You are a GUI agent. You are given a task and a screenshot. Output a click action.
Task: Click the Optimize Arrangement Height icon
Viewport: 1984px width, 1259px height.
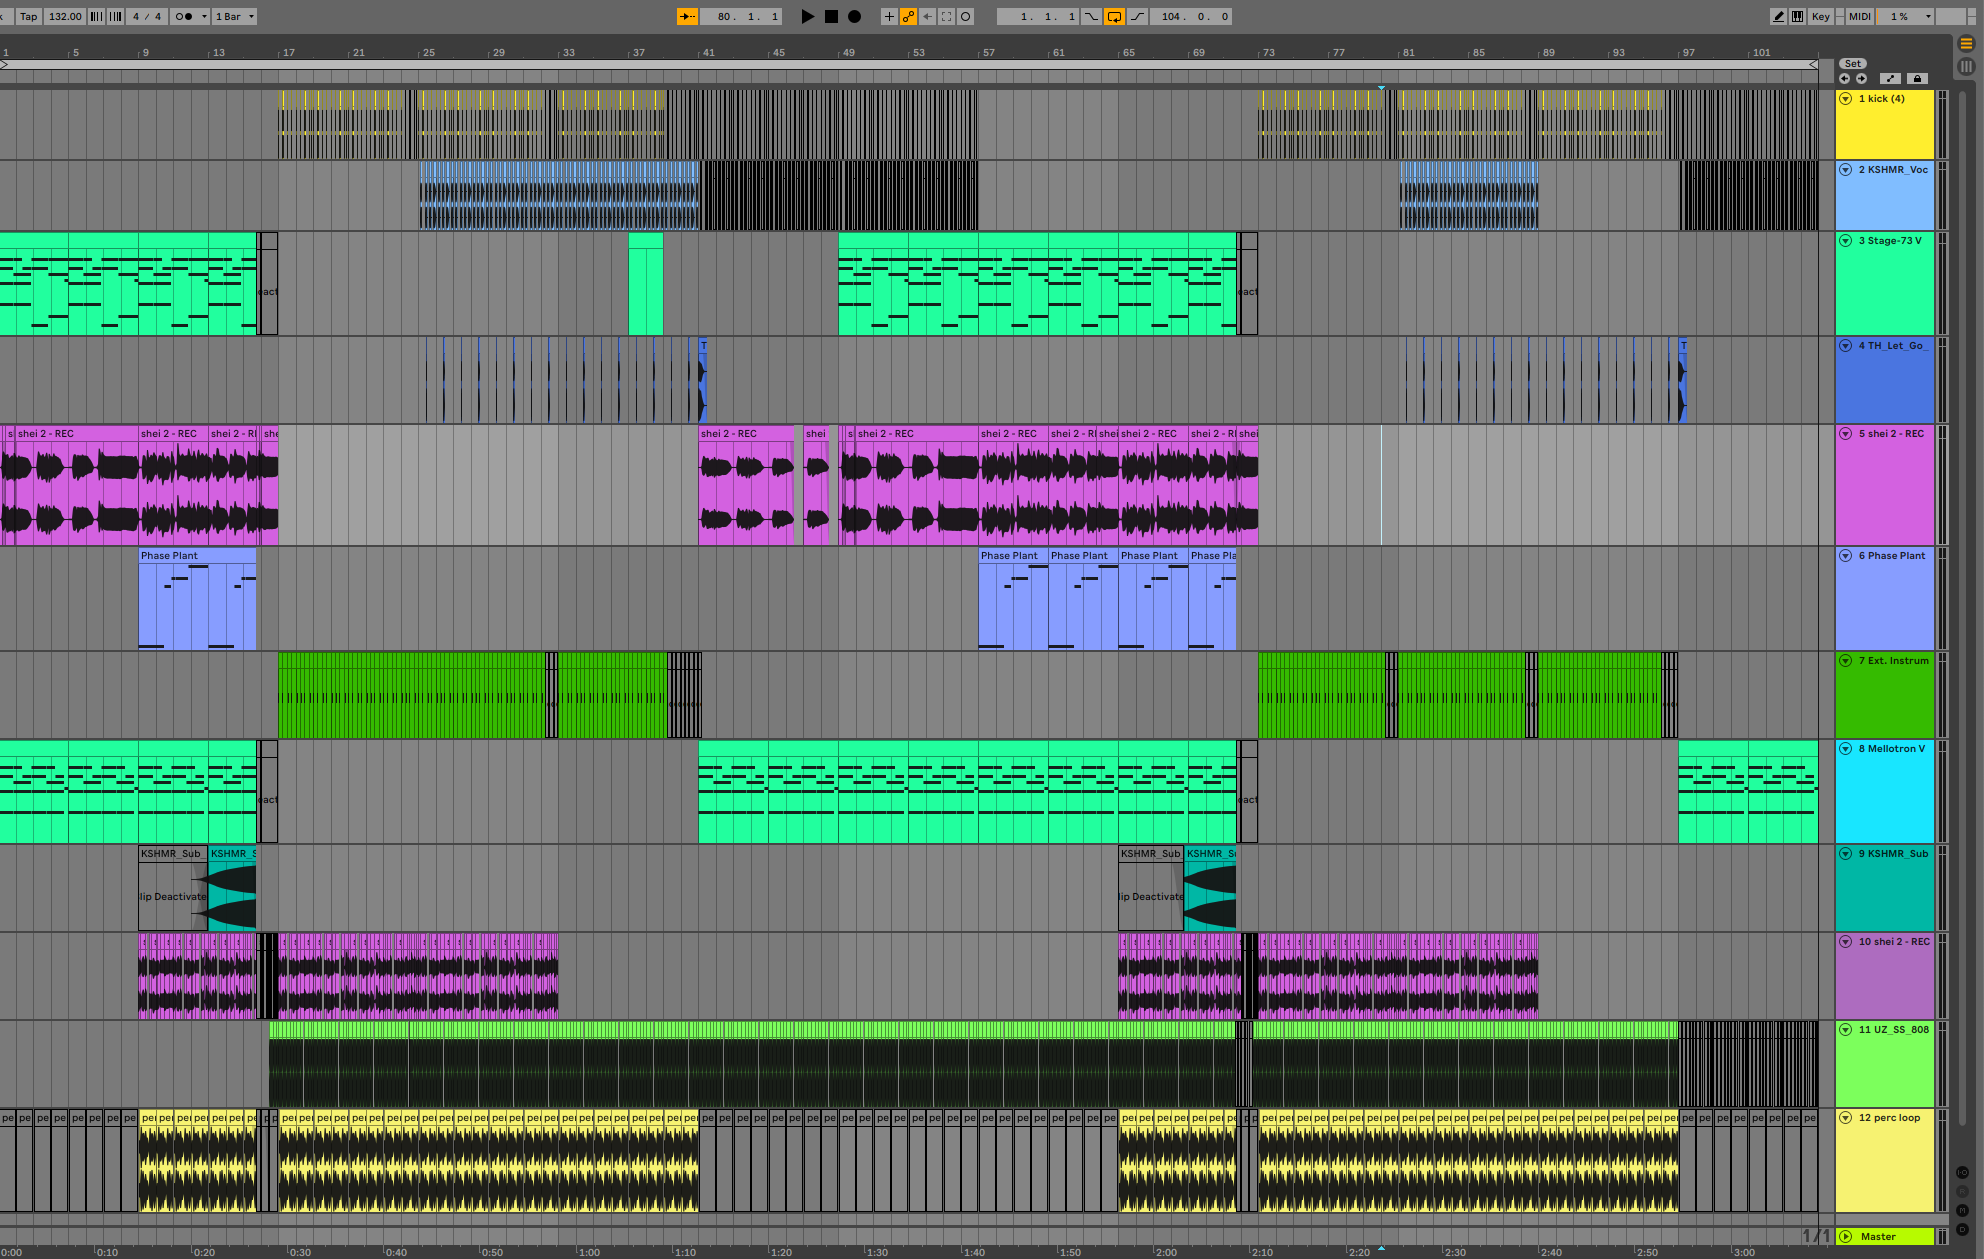pyautogui.click(x=1890, y=78)
